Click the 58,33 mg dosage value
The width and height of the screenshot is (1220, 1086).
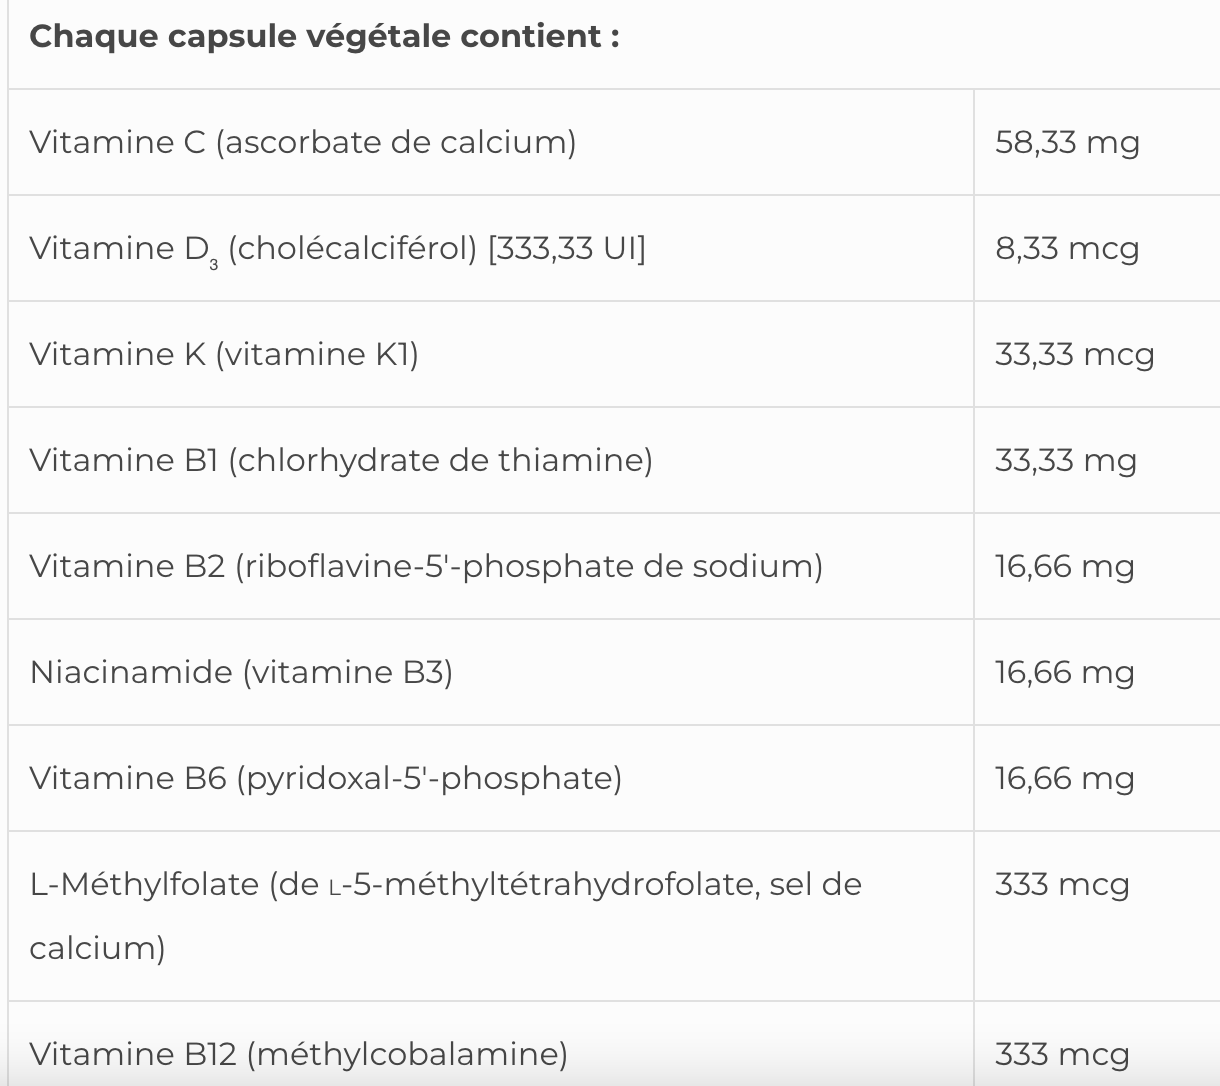(x=1067, y=142)
